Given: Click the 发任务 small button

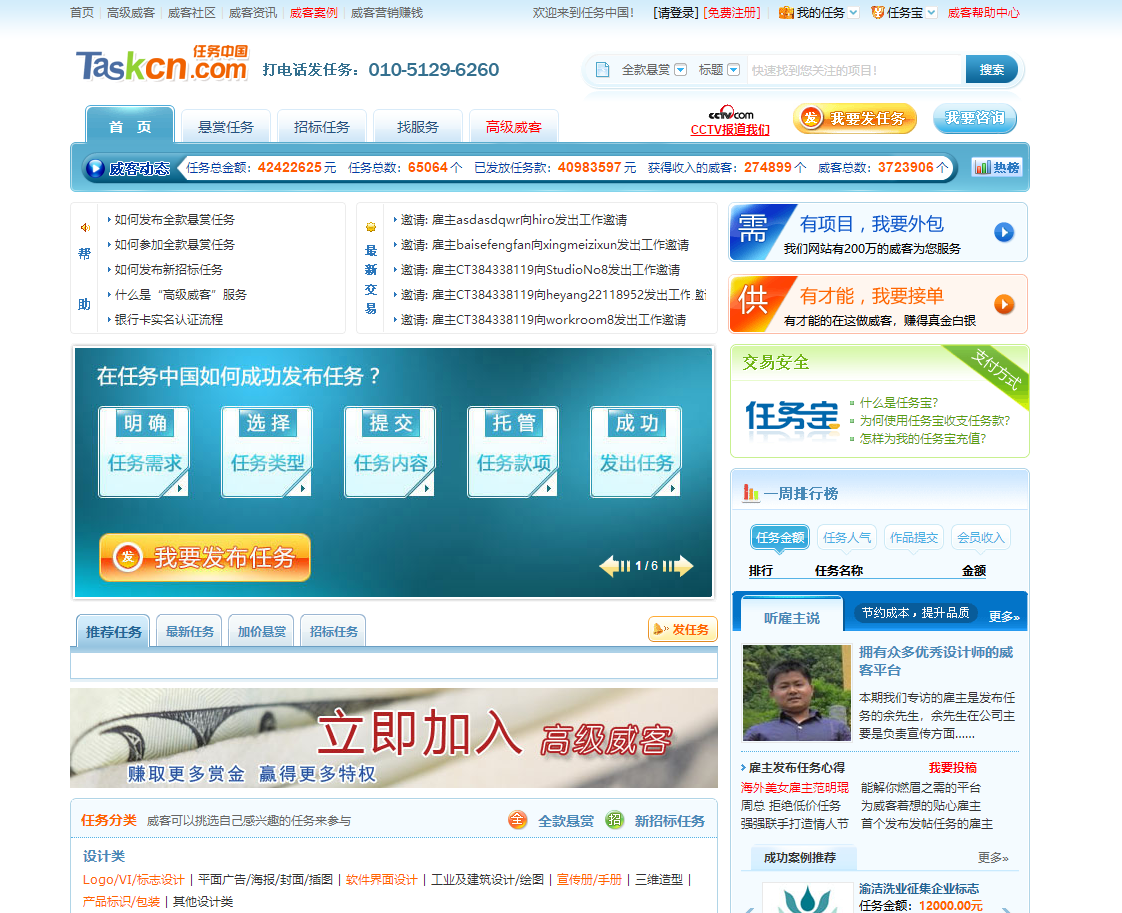Looking at the screenshot, I should click(x=683, y=629).
